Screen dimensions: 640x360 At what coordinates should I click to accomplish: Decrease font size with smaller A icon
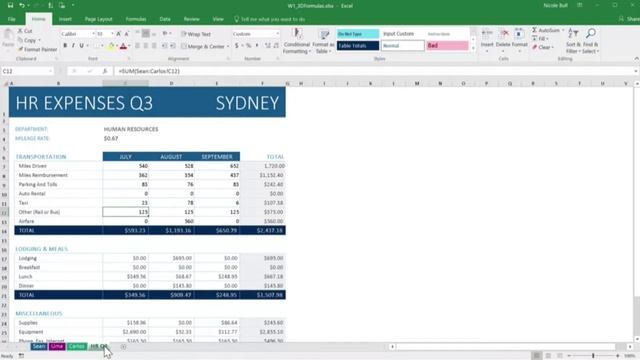[x=127, y=34]
